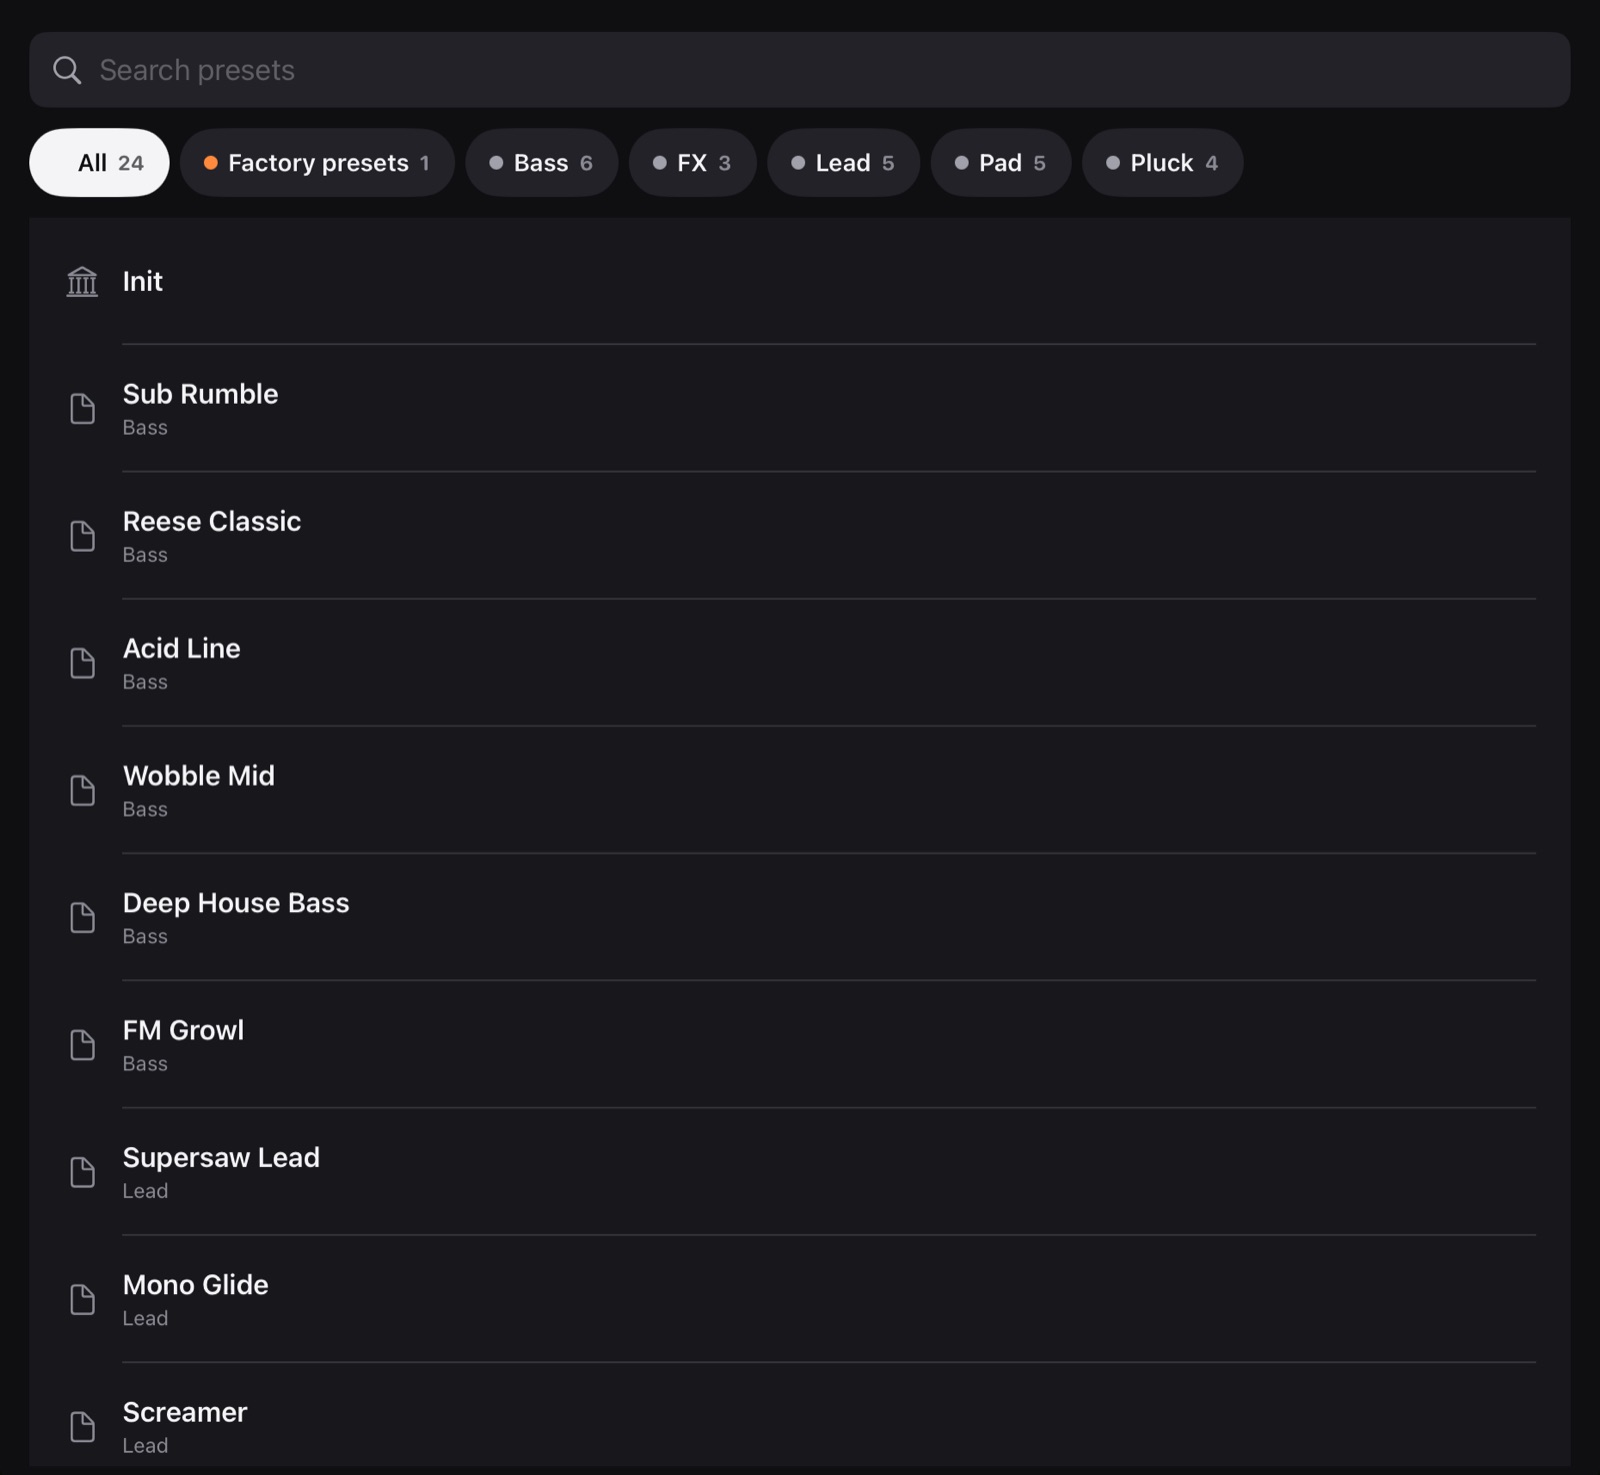Load the Deep House Bass preset
The image size is (1600, 1475).
coord(799,917)
